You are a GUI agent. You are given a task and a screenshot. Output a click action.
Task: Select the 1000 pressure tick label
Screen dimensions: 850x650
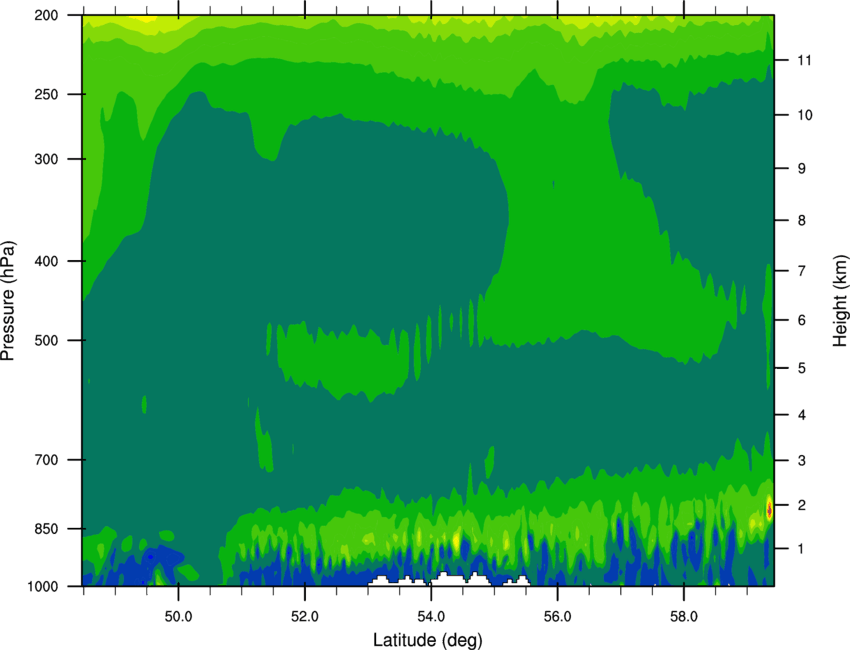tap(42, 587)
